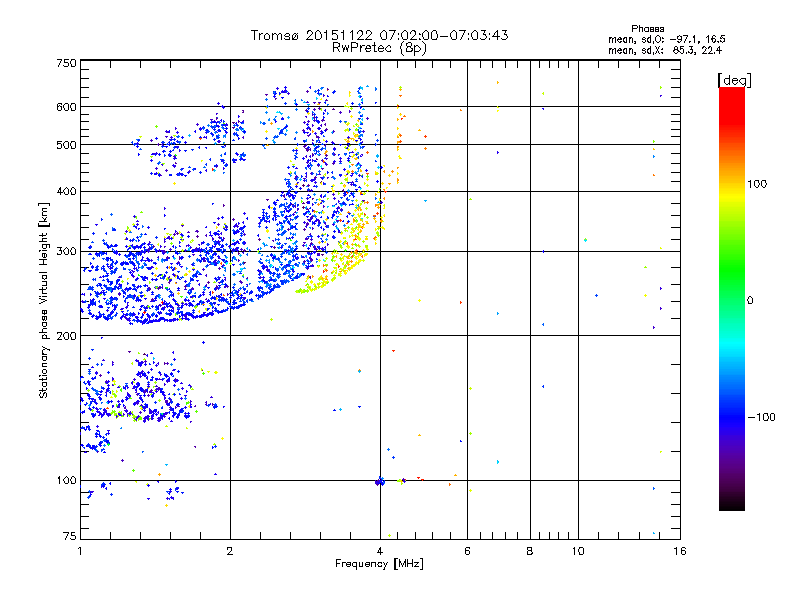Click the '16' frequency axis label
The image size is (800, 600).
tap(680, 551)
